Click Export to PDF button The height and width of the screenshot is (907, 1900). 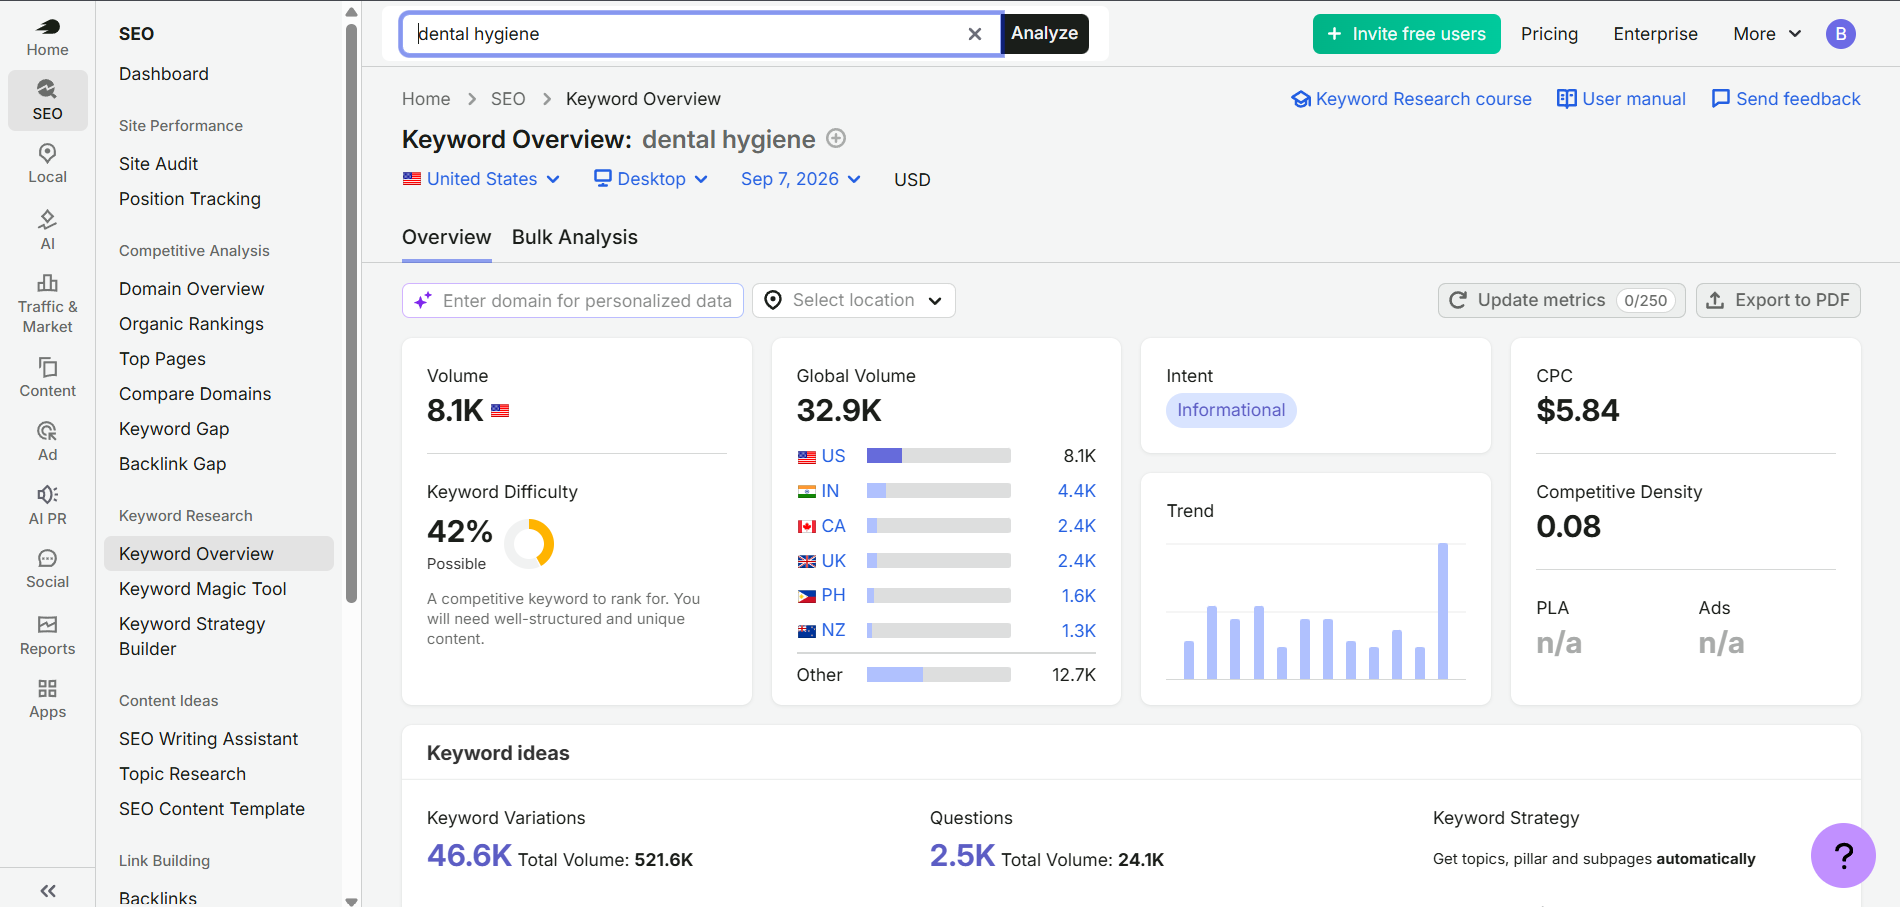1778,300
